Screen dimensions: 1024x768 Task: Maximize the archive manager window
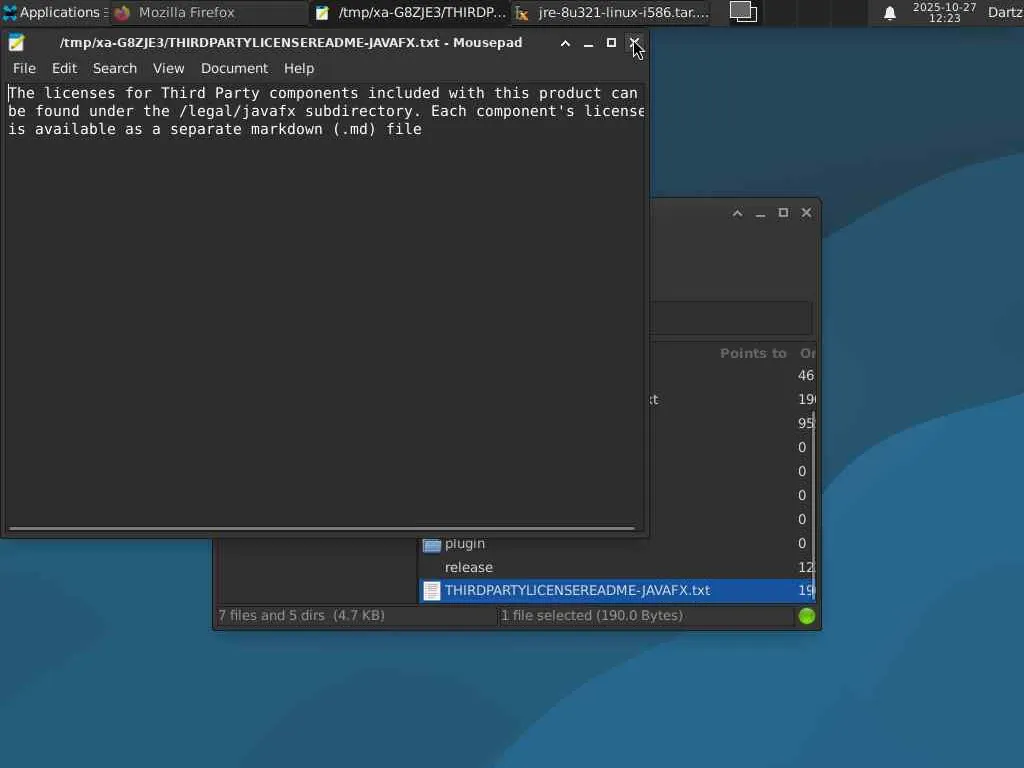[783, 213]
